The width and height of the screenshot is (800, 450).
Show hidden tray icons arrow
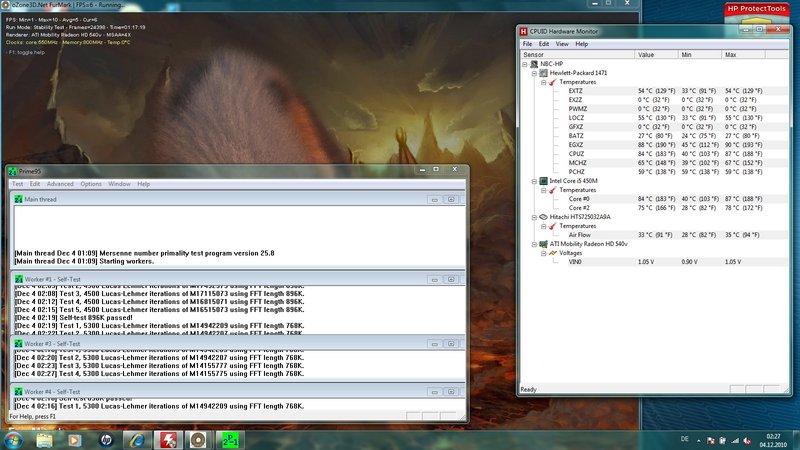point(698,440)
